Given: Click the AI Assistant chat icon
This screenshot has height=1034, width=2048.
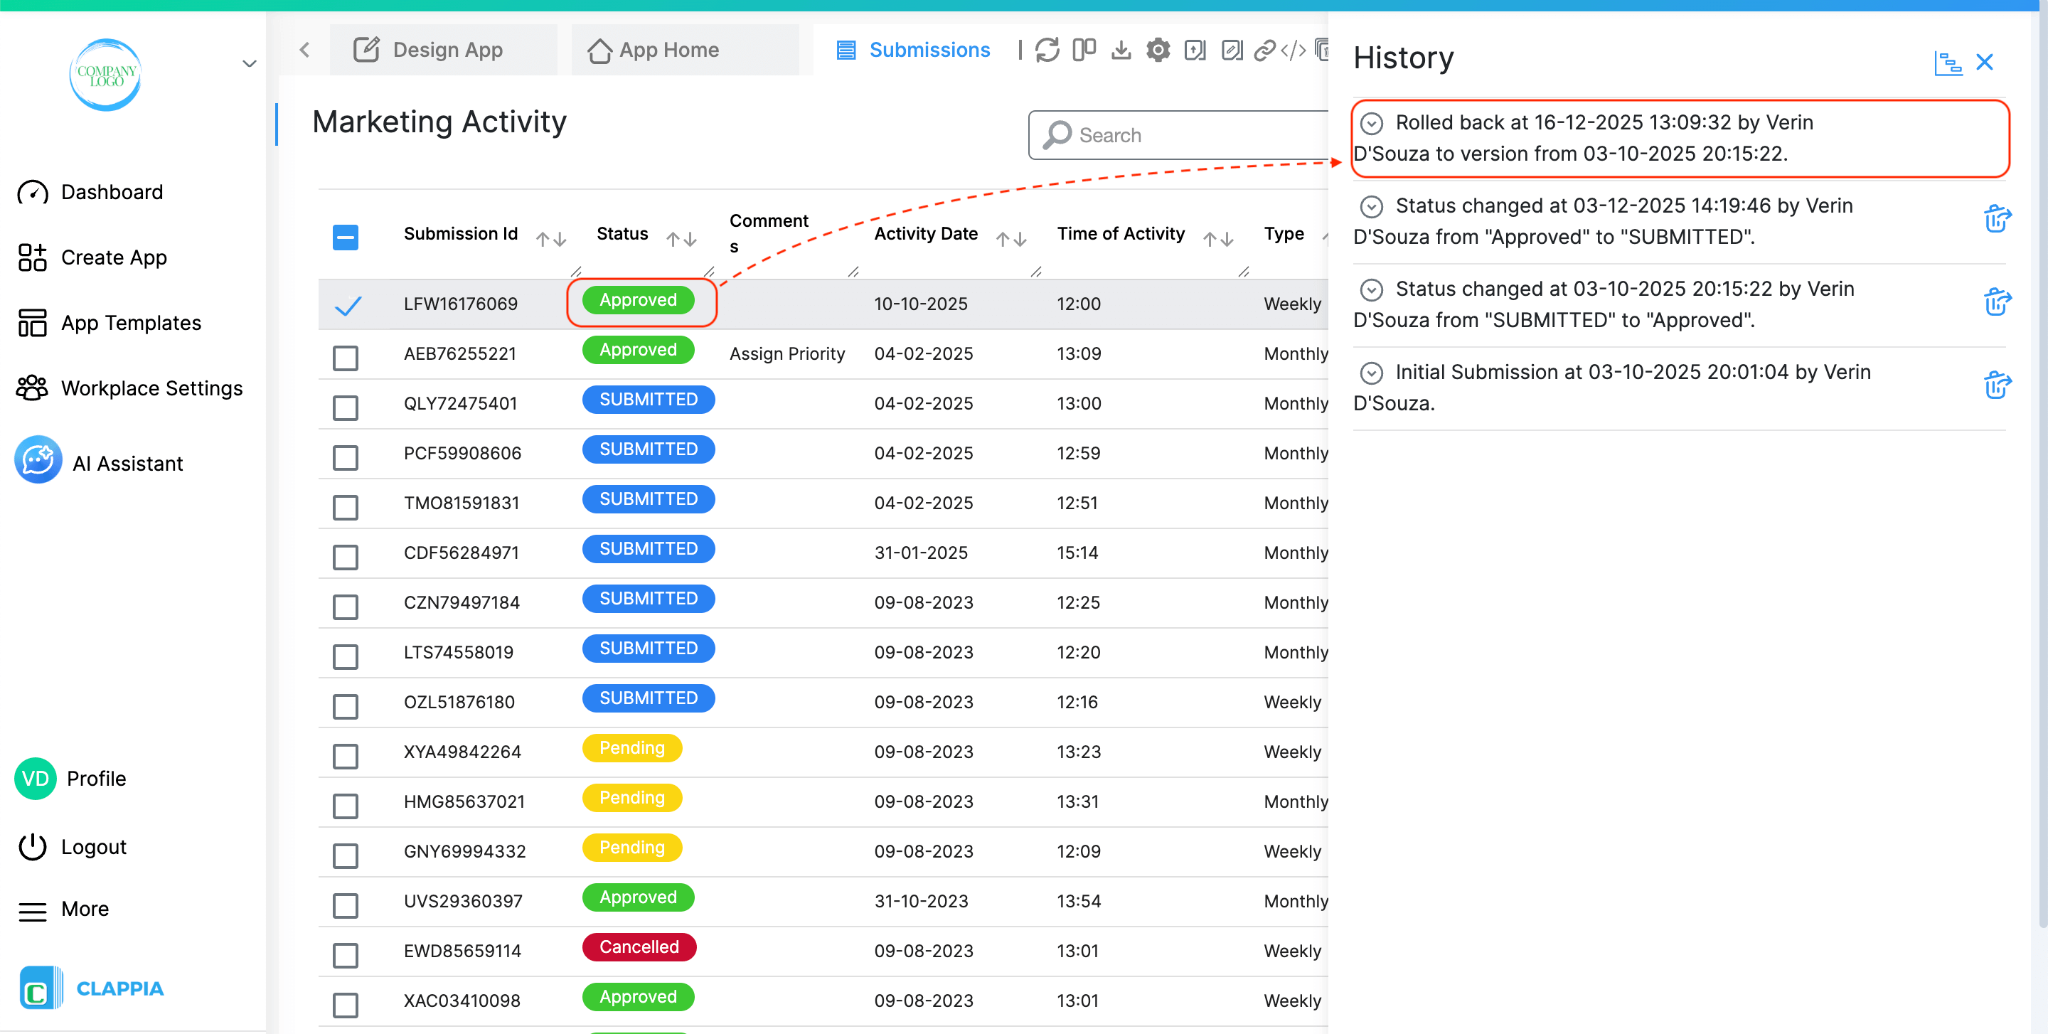Looking at the screenshot, I should (39, 460).
